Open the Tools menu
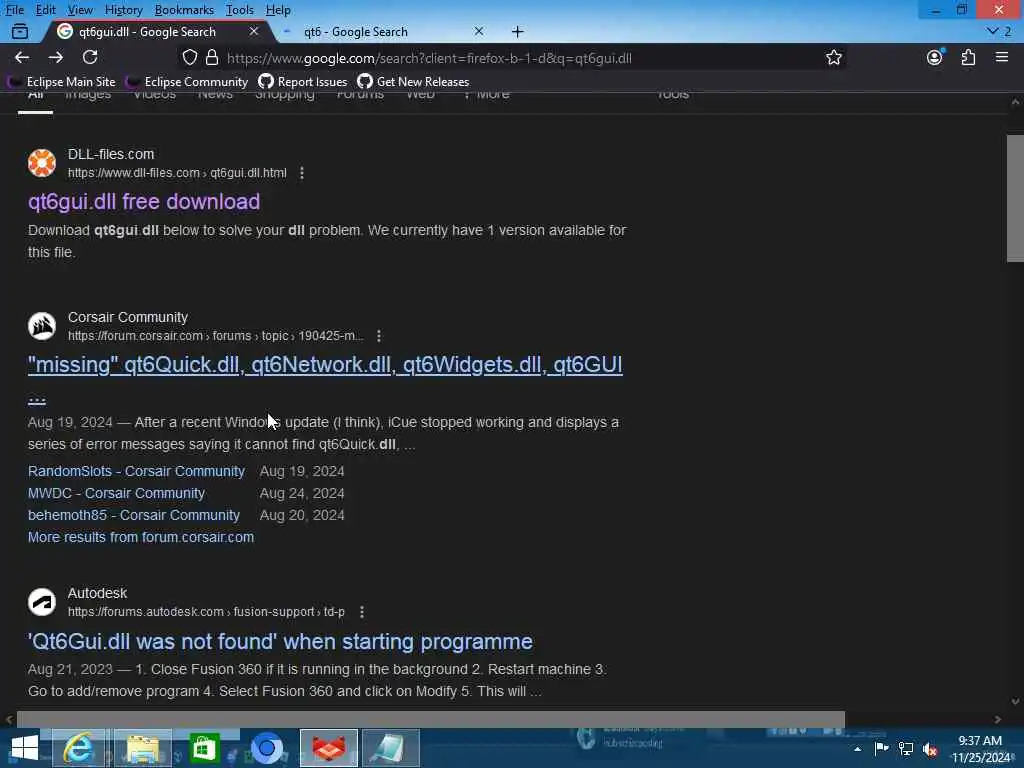 240,10
